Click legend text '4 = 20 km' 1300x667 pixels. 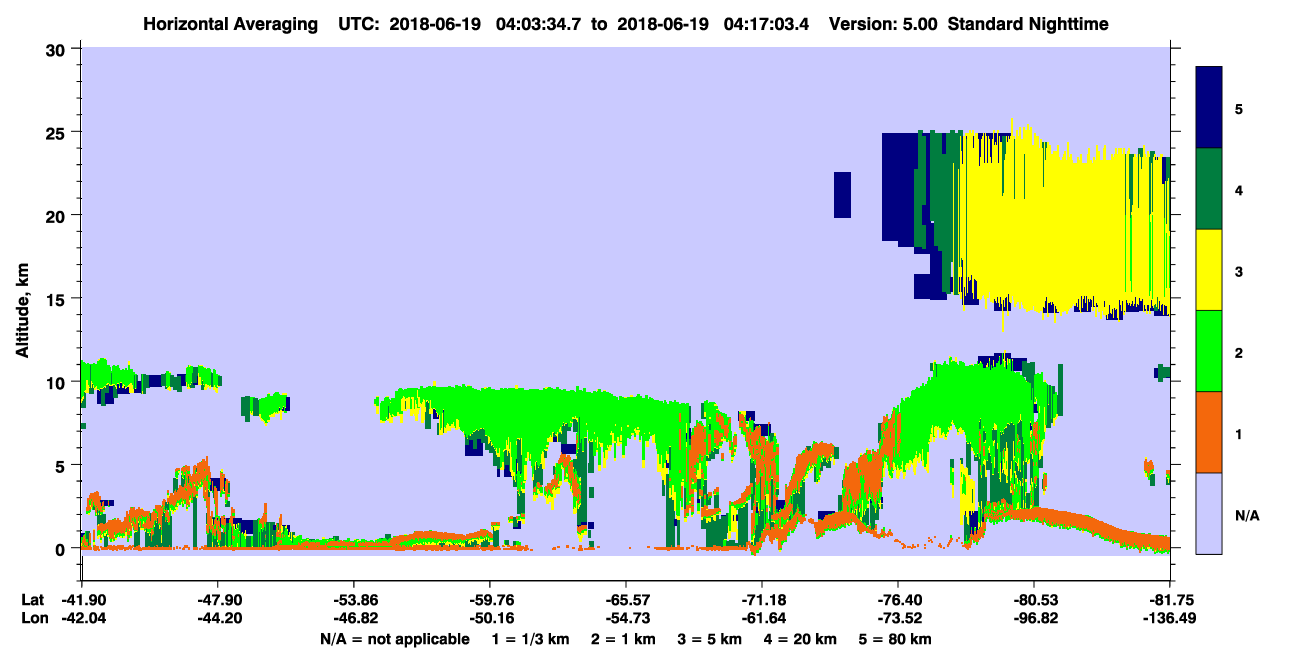tap(801, 639)
